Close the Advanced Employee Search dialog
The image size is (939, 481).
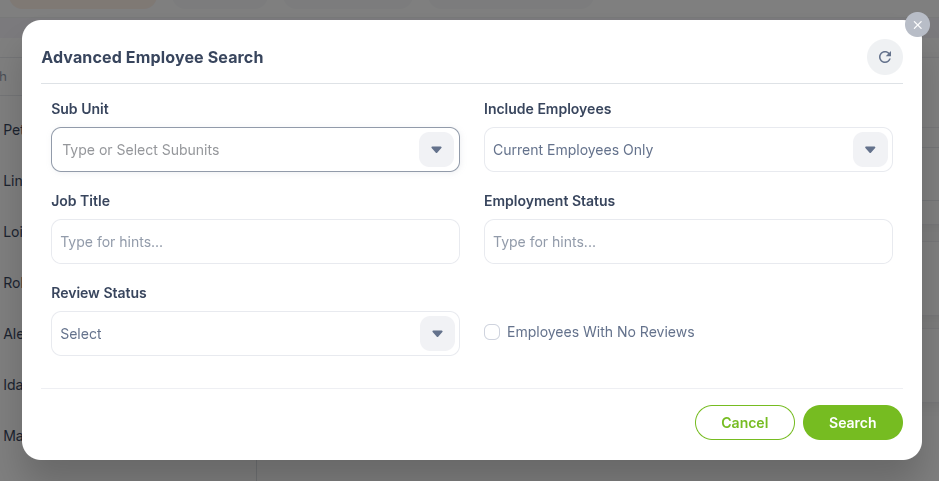[x=917, y=25]
